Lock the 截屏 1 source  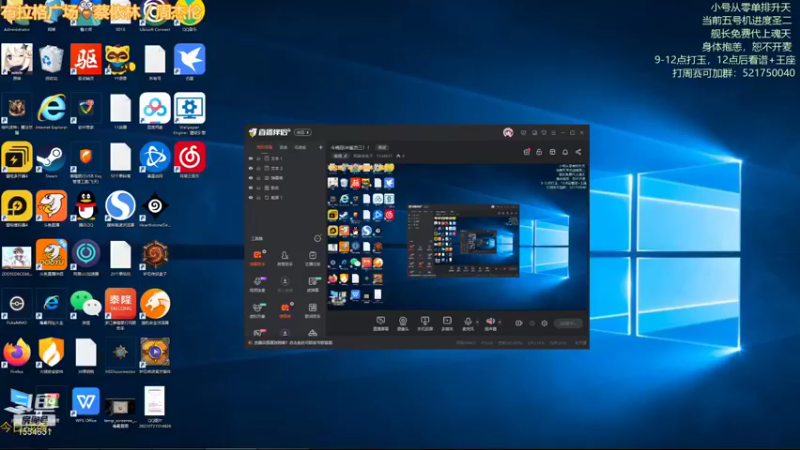[259, 197]
